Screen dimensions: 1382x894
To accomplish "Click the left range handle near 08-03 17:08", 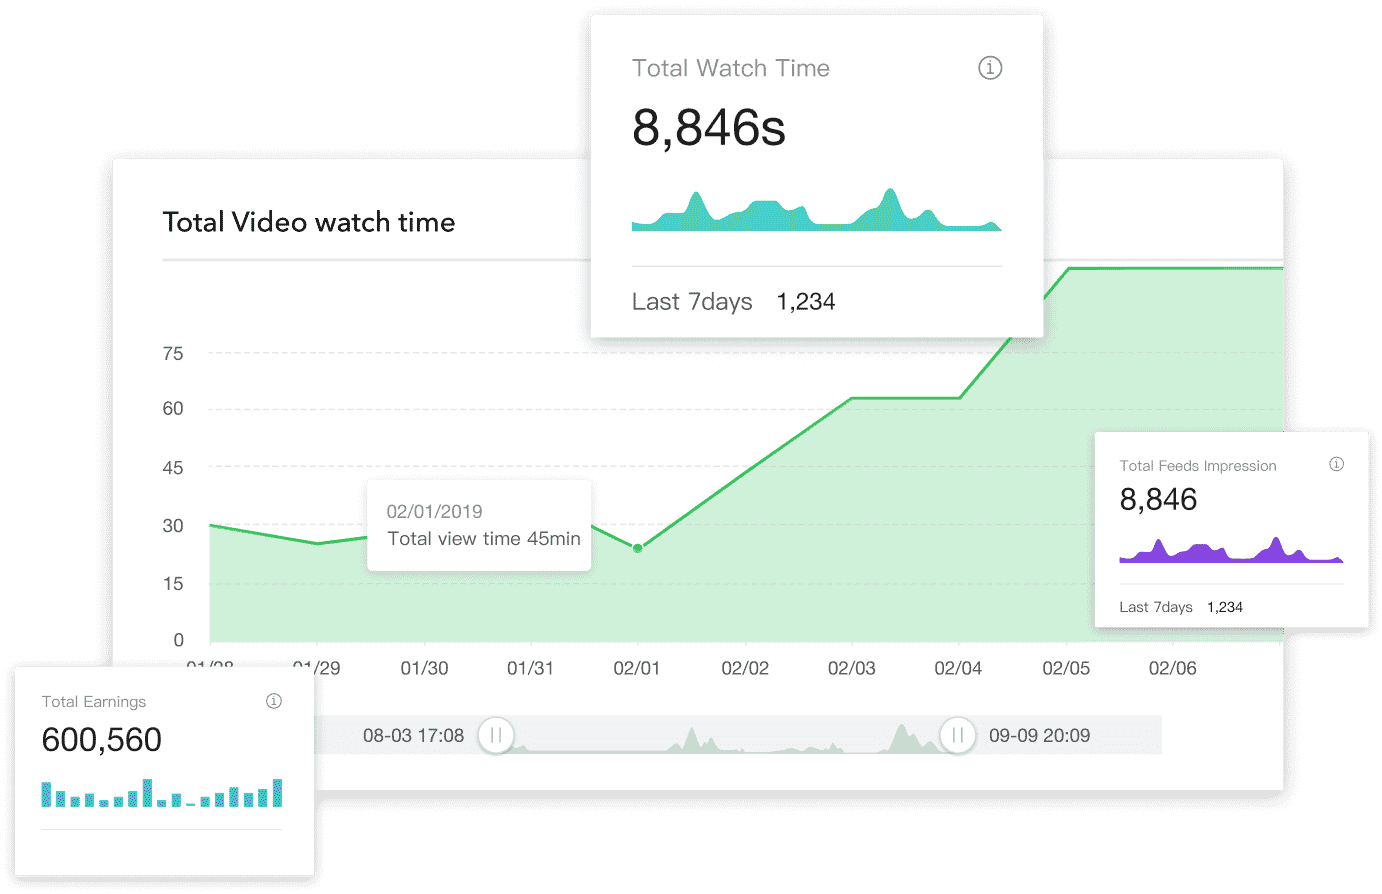I will coord(496,735).
